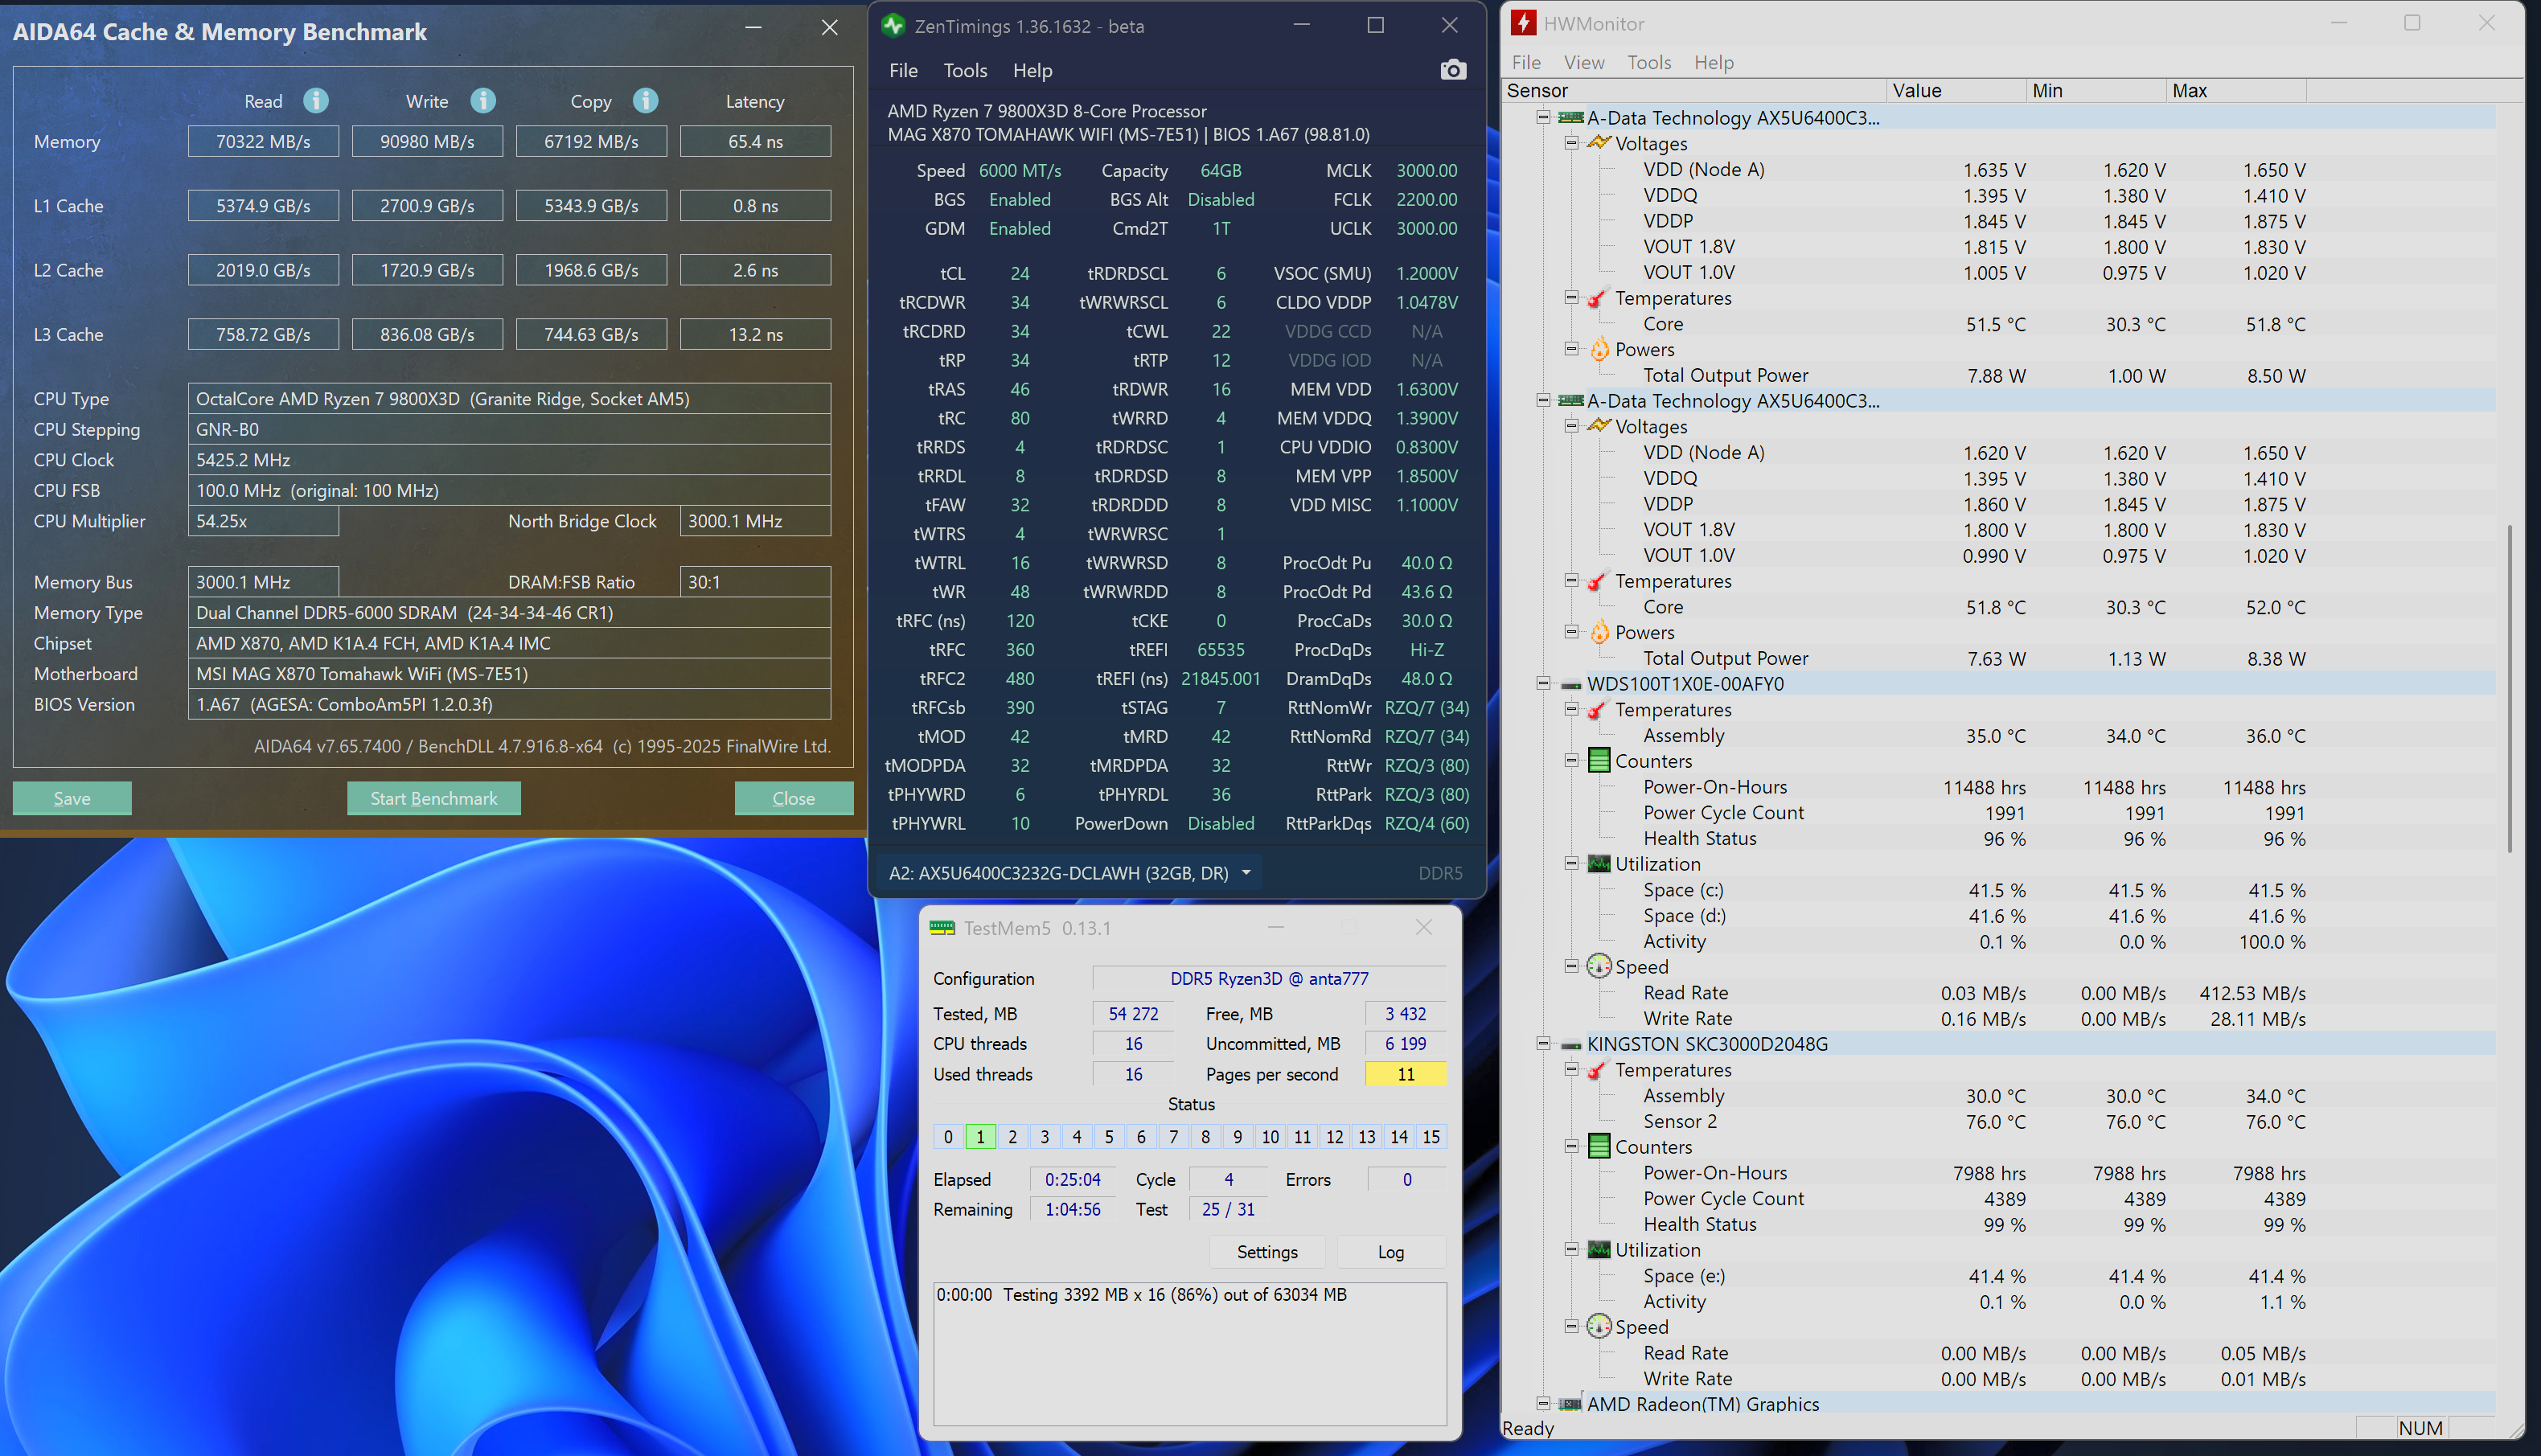Toggle thread 0 status box in TestMem5
The image size is (2541, 1456).
(948, 1137)
